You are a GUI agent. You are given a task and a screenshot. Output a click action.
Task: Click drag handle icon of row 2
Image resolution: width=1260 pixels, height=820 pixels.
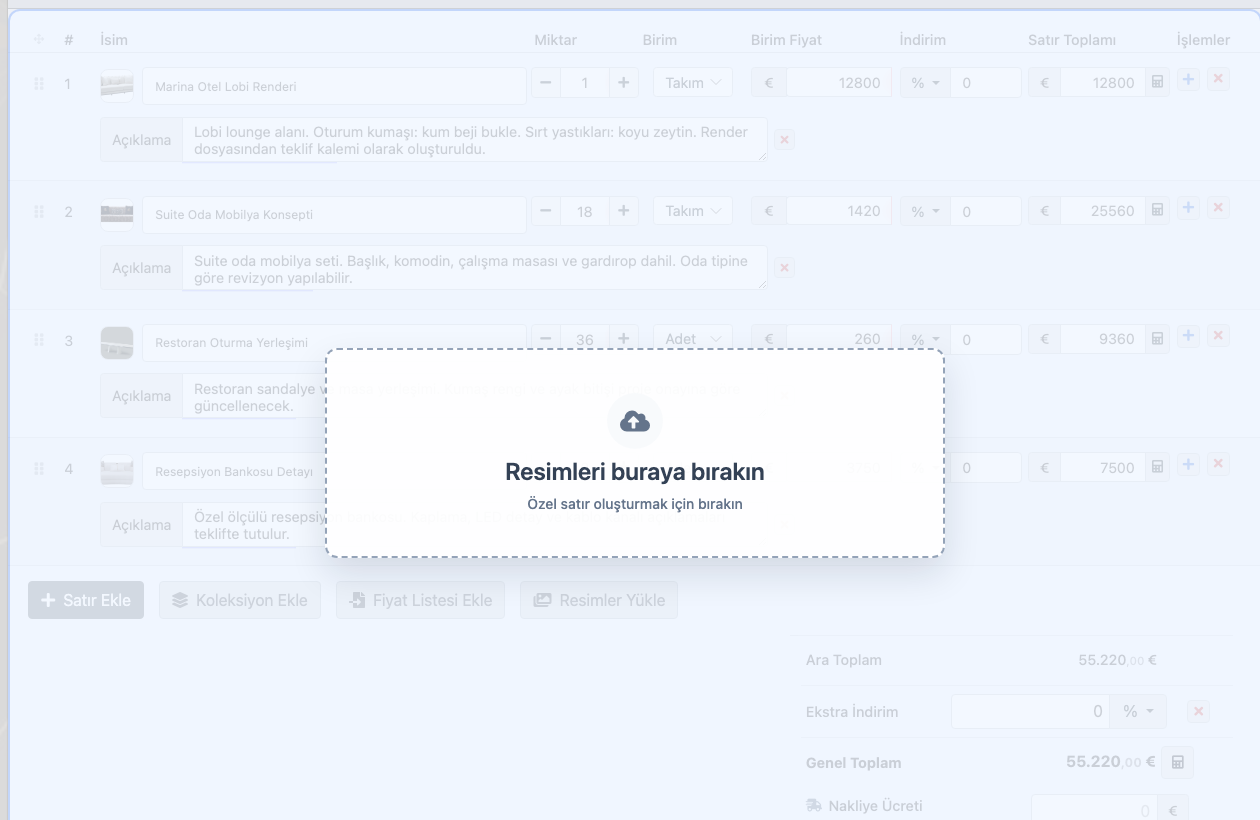39,212
